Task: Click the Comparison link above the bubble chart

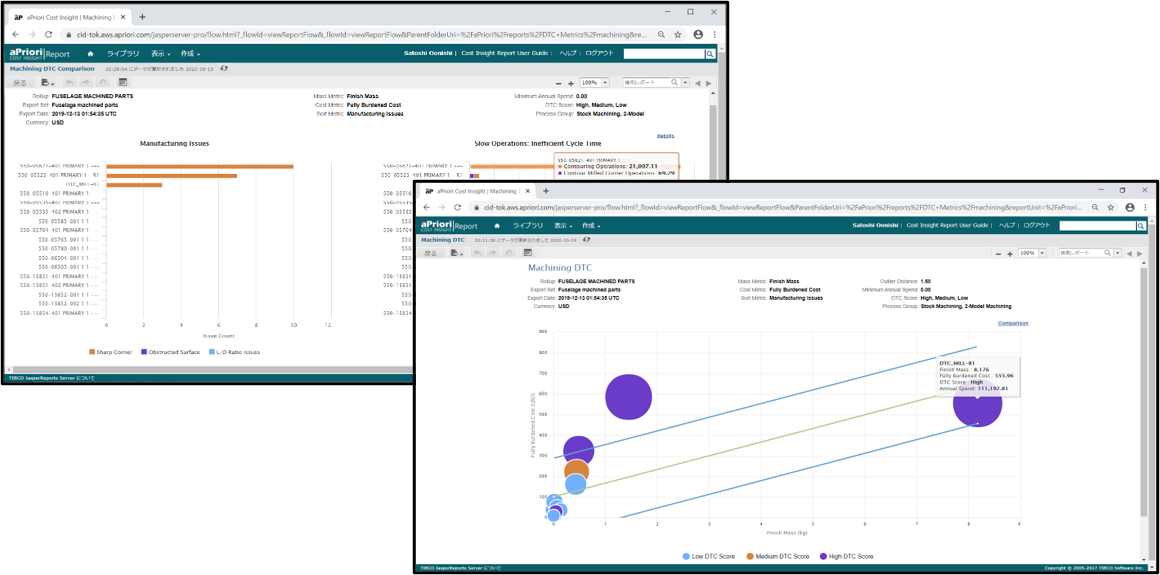Action: click(1012, 323)
